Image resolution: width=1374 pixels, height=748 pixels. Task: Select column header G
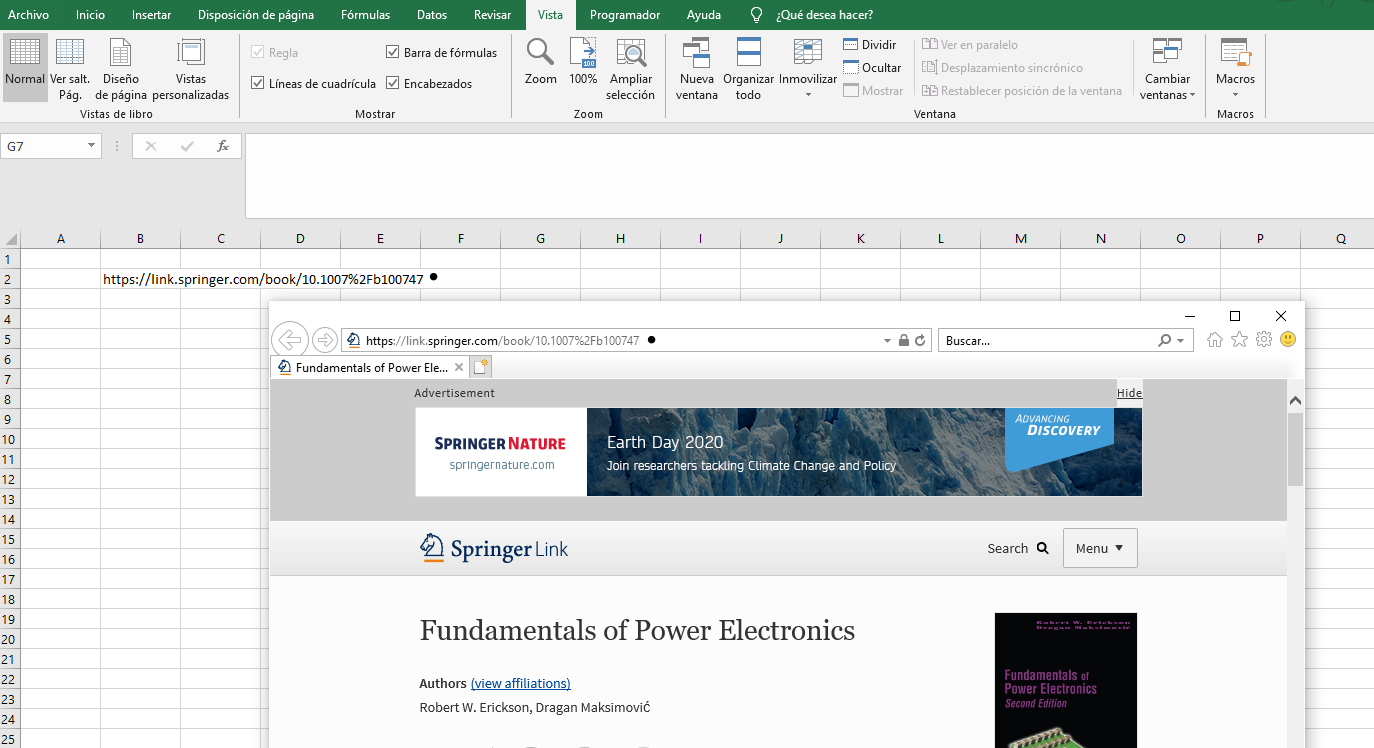click(x=541, y=239)
